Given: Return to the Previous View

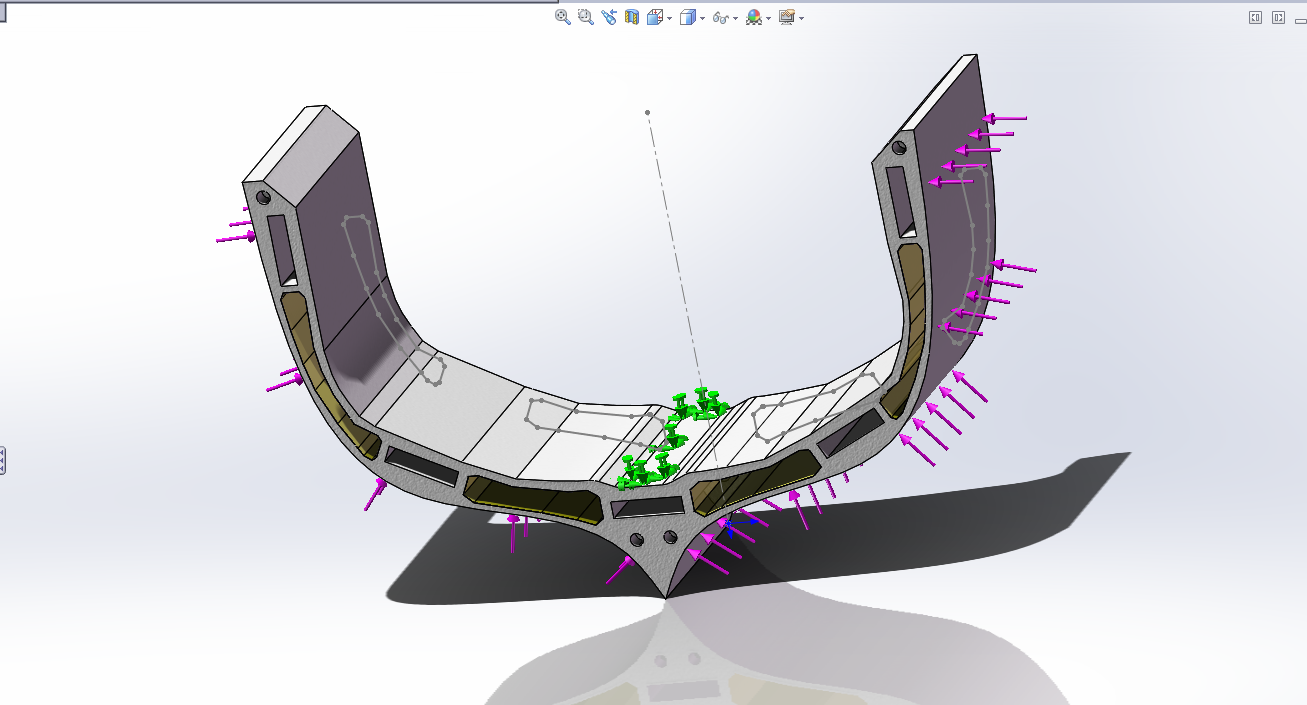Looking at the screenshot, I should [609, 17].
